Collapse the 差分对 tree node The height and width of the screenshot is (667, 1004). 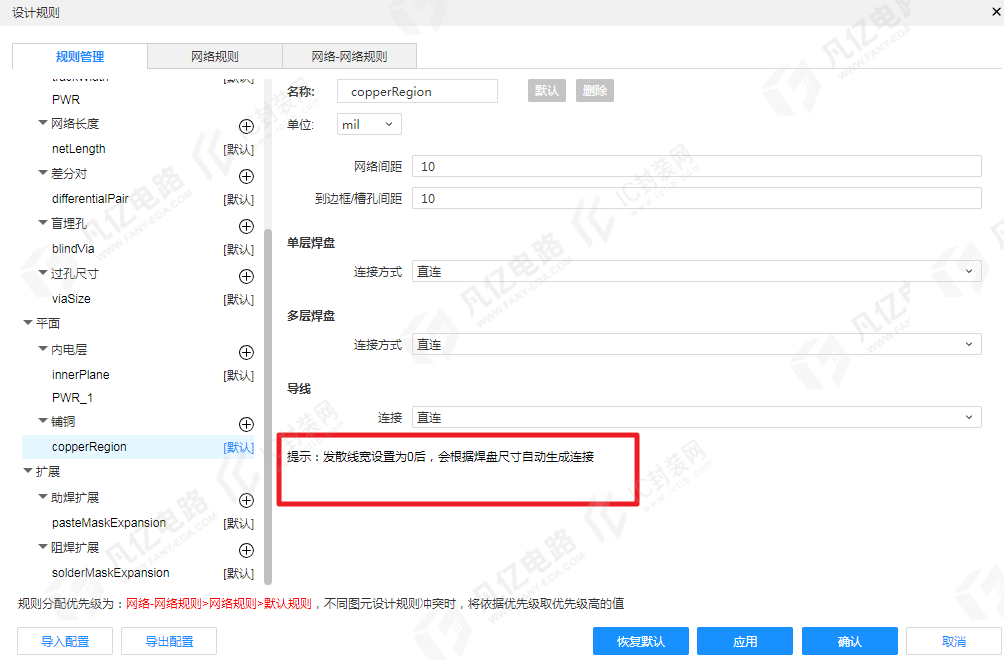tap(43, 172)
